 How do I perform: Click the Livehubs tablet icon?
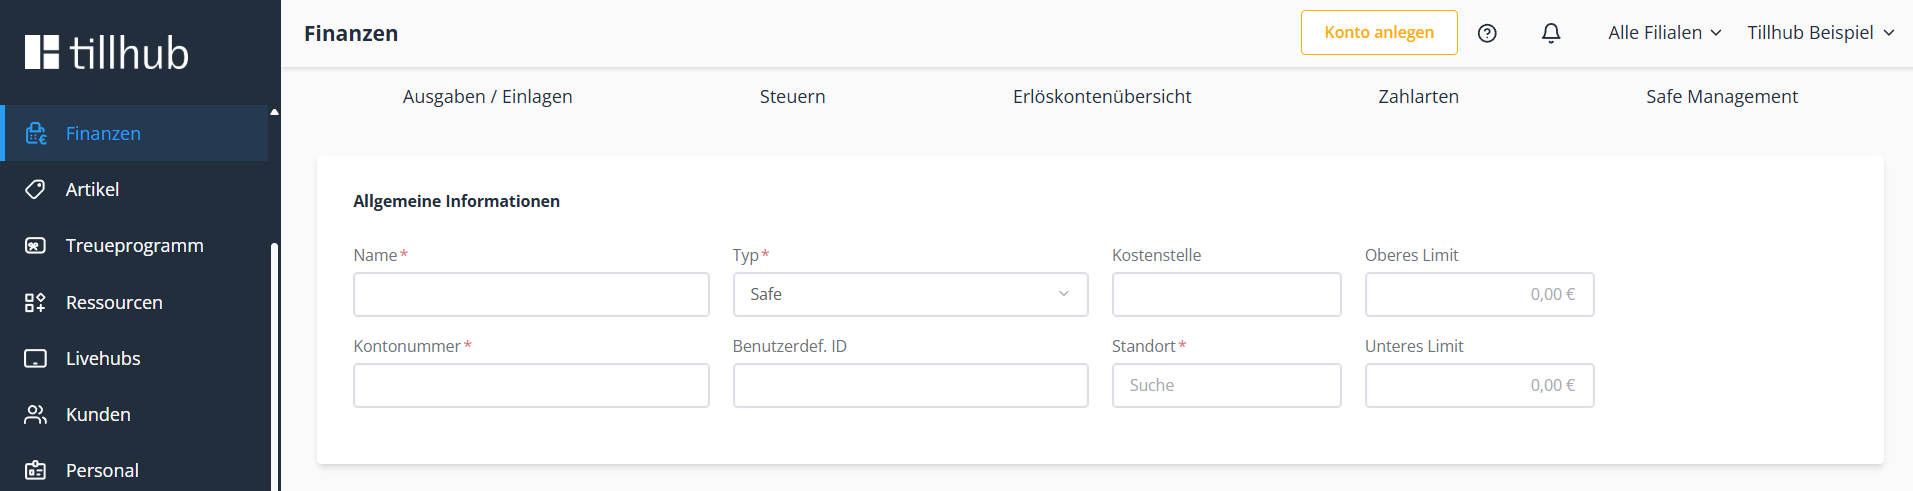36,359
